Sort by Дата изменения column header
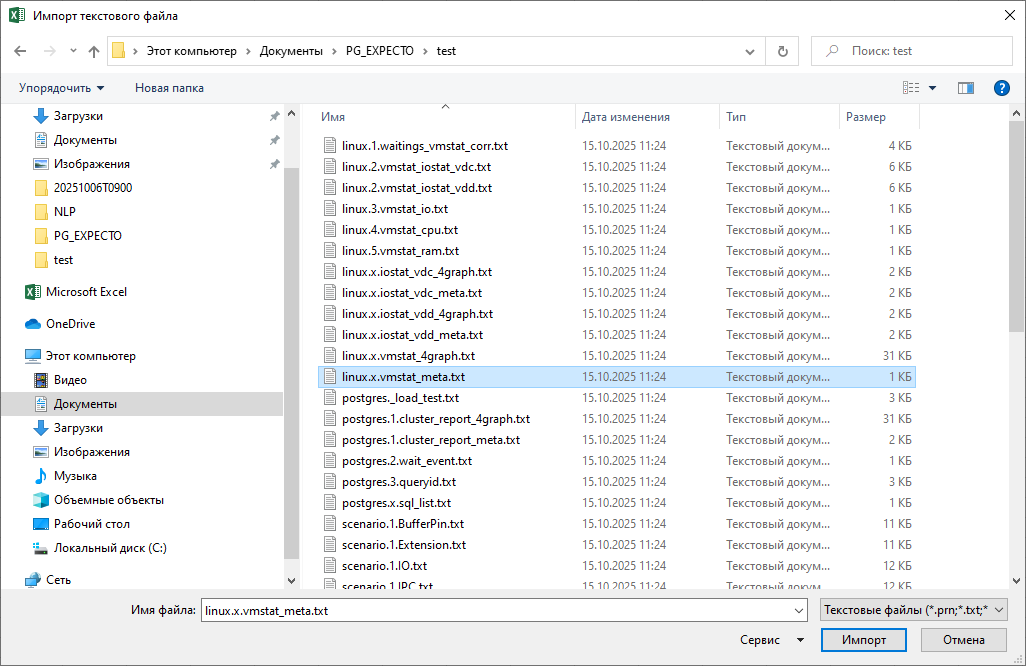The width and height of the screenshot is (1026, 666). [x=626, y=116]
